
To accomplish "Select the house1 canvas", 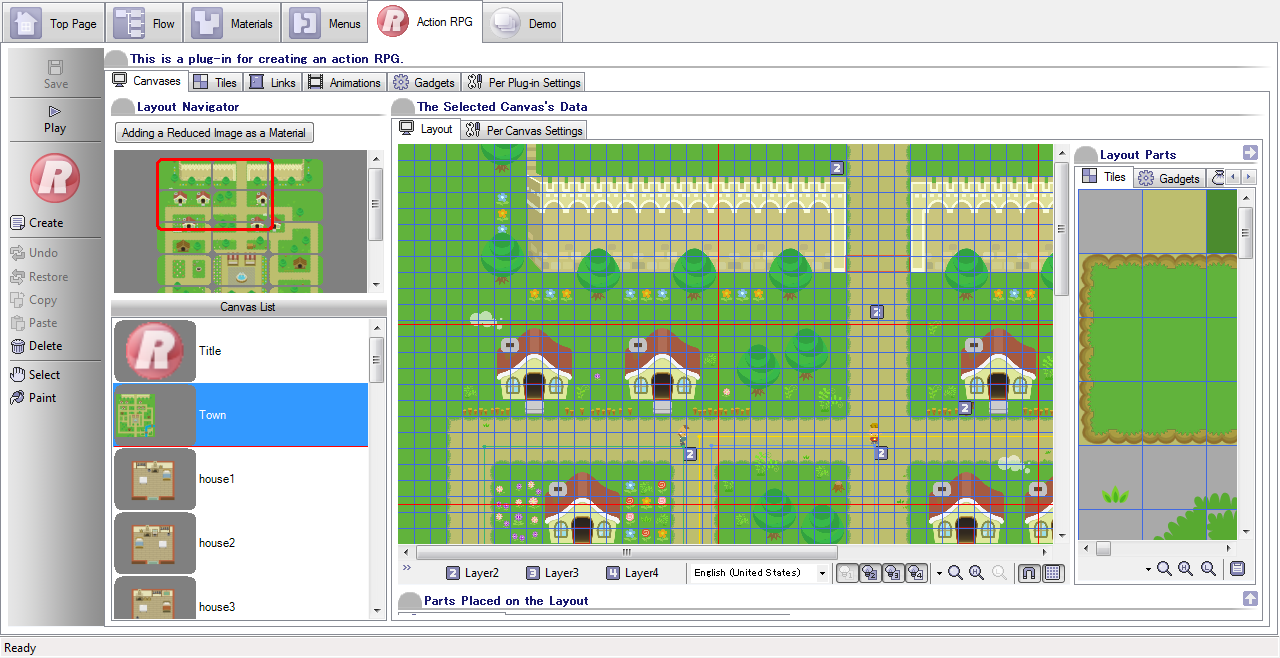I will (240, 479).
